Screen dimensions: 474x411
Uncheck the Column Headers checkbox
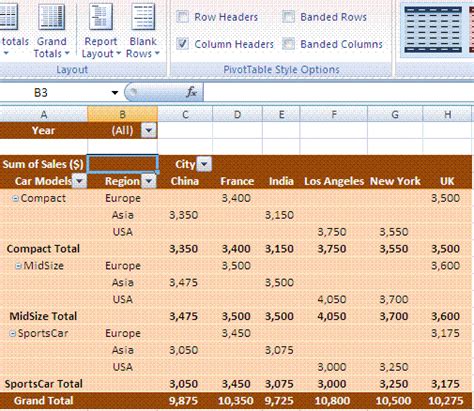pos(182,44)
